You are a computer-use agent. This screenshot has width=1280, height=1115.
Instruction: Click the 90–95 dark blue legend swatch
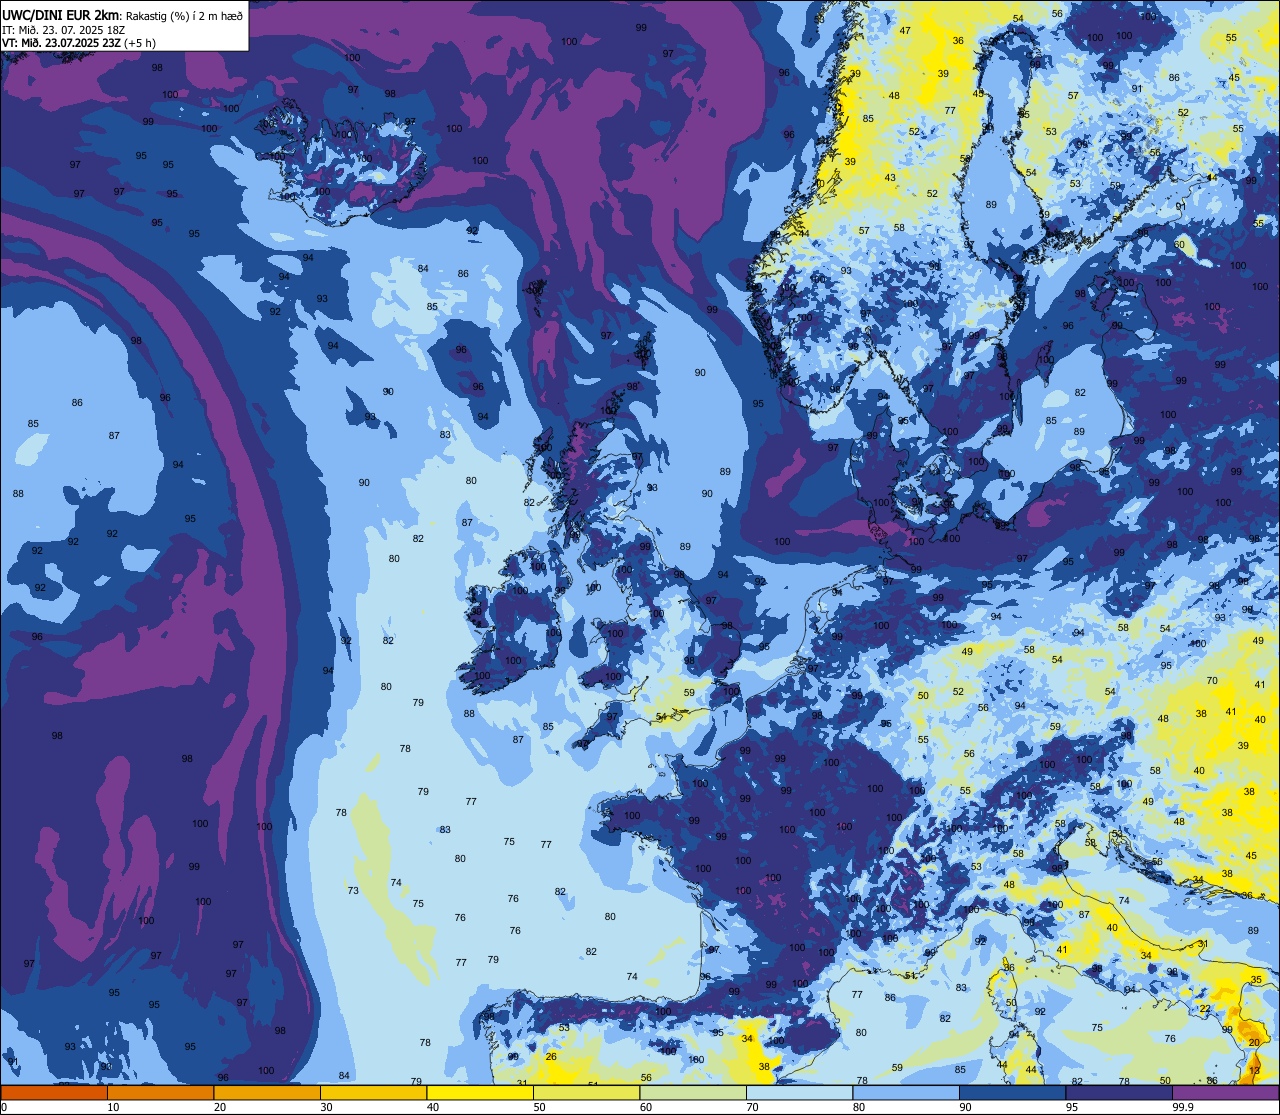pos(1012,1092)
